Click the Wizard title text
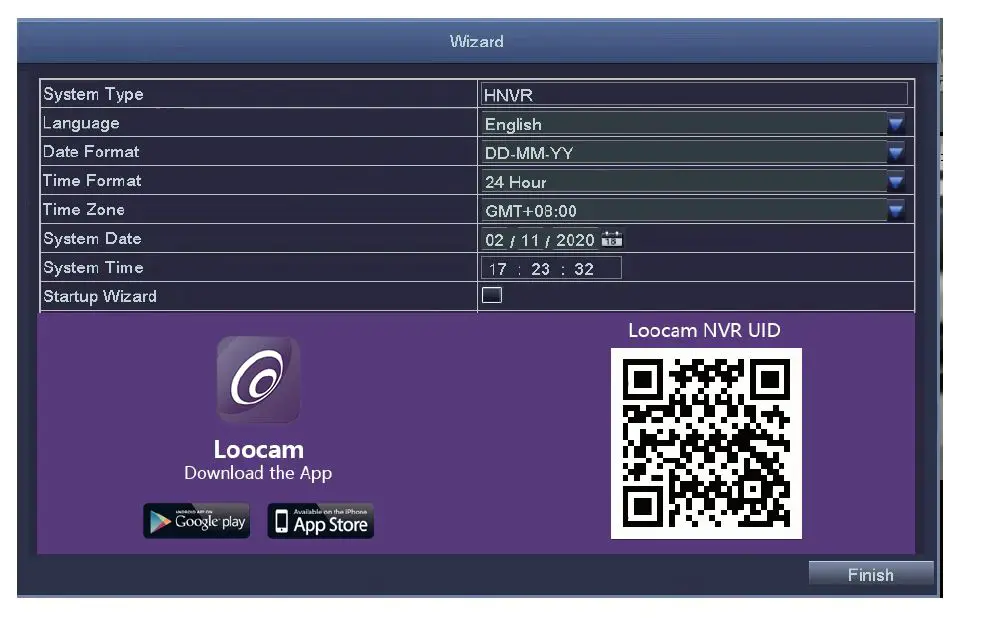Image resolution: width=984 pixels, height=618 pixels. click(476, 41)
